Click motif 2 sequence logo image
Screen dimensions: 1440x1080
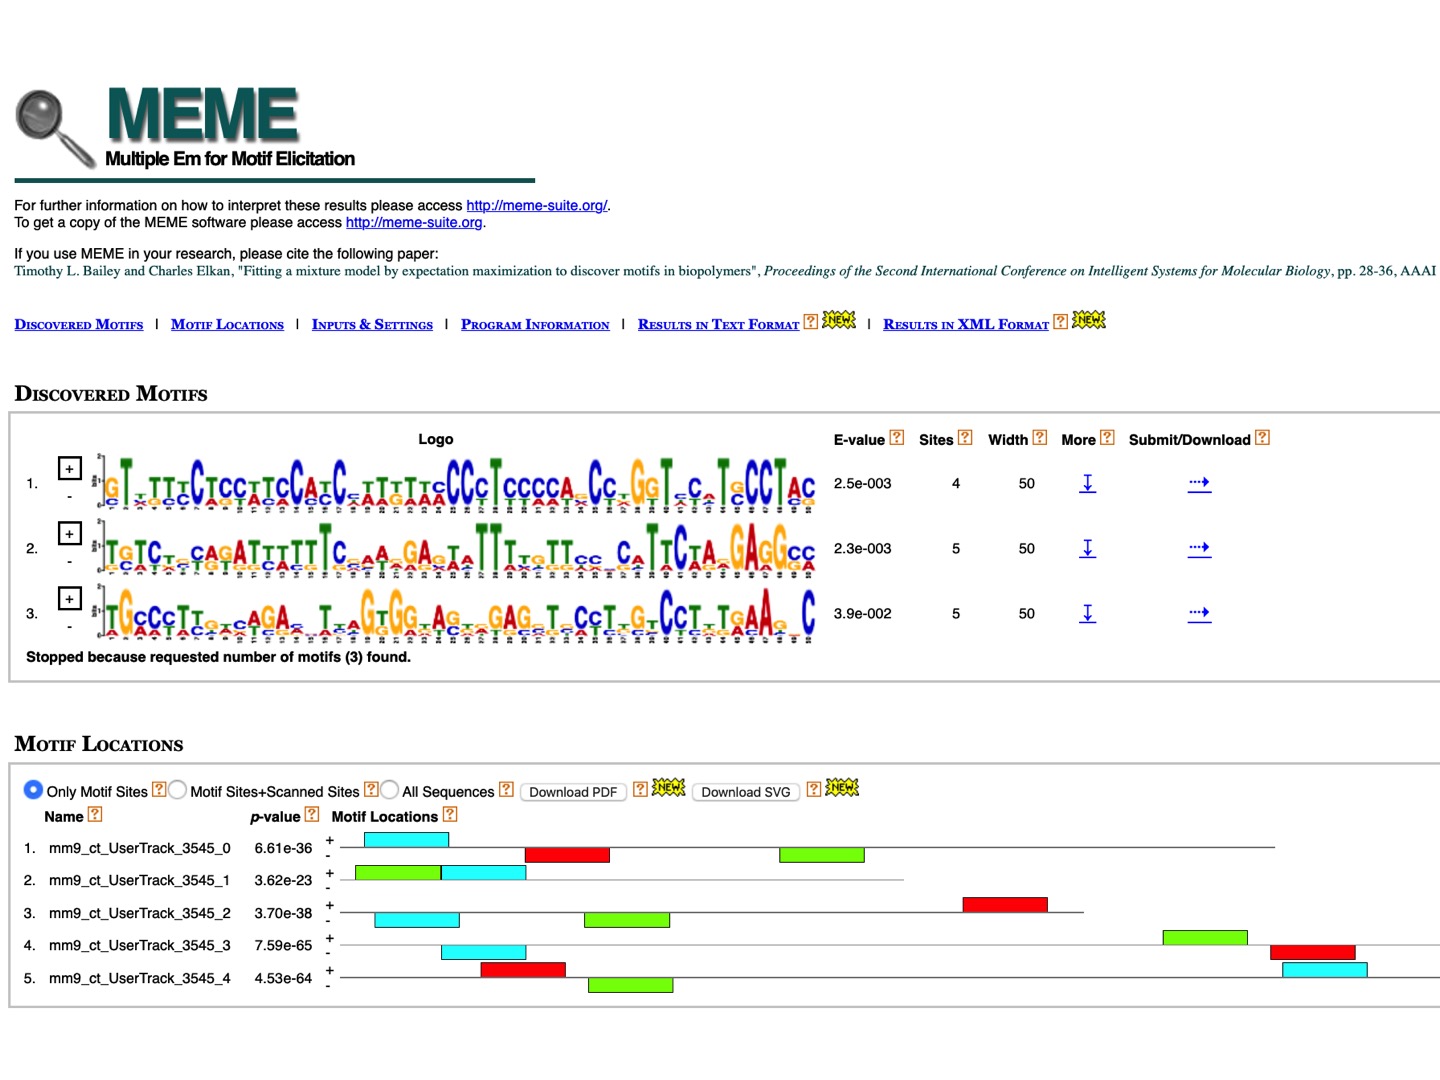pos(454,547)
